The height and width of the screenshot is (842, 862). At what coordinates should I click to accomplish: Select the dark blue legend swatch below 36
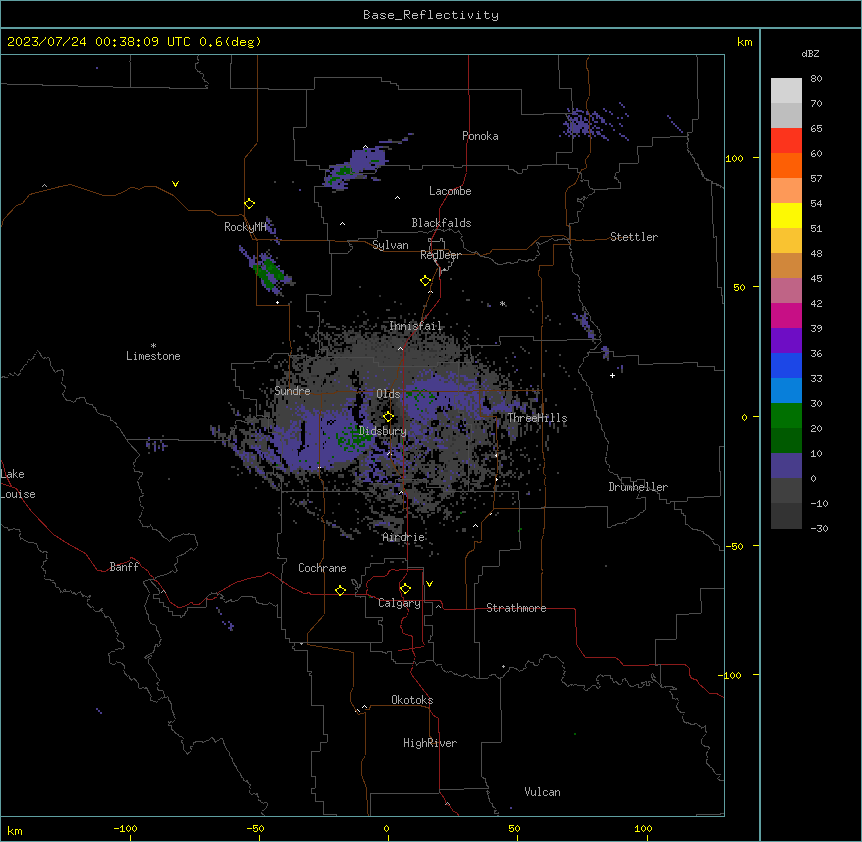[x=786, y=365]
